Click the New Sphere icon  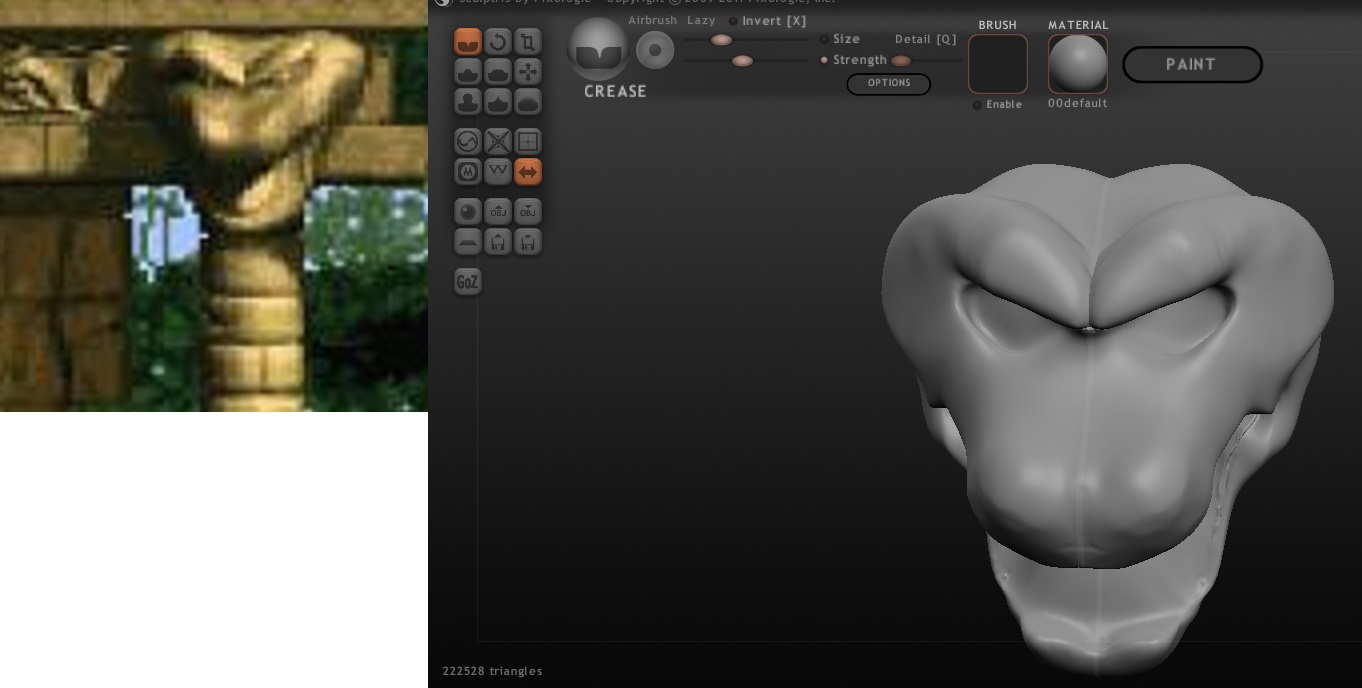pos(468,212)
